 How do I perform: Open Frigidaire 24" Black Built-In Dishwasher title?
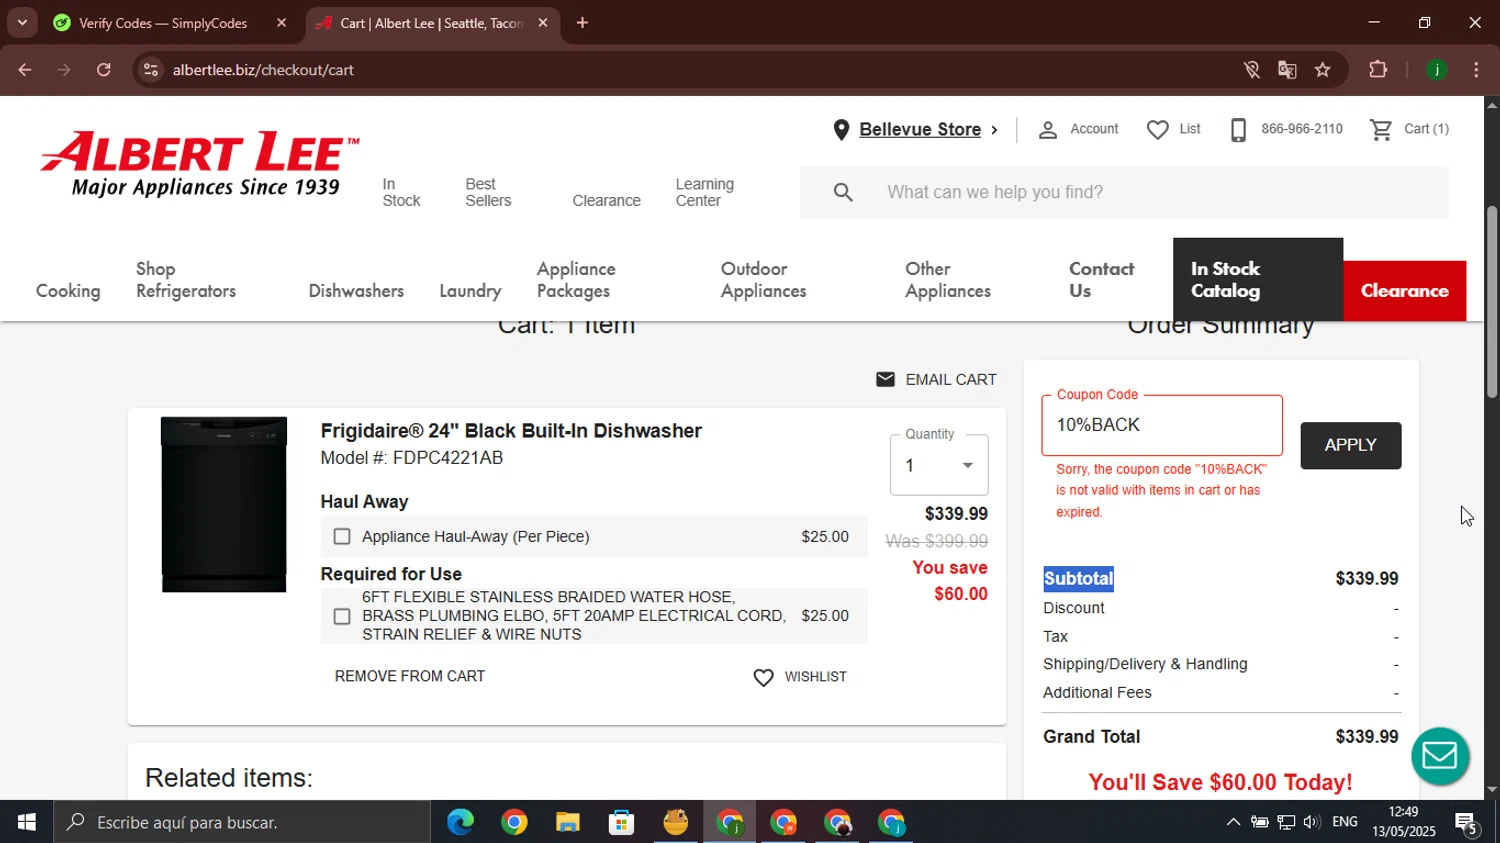pos(511,431)
